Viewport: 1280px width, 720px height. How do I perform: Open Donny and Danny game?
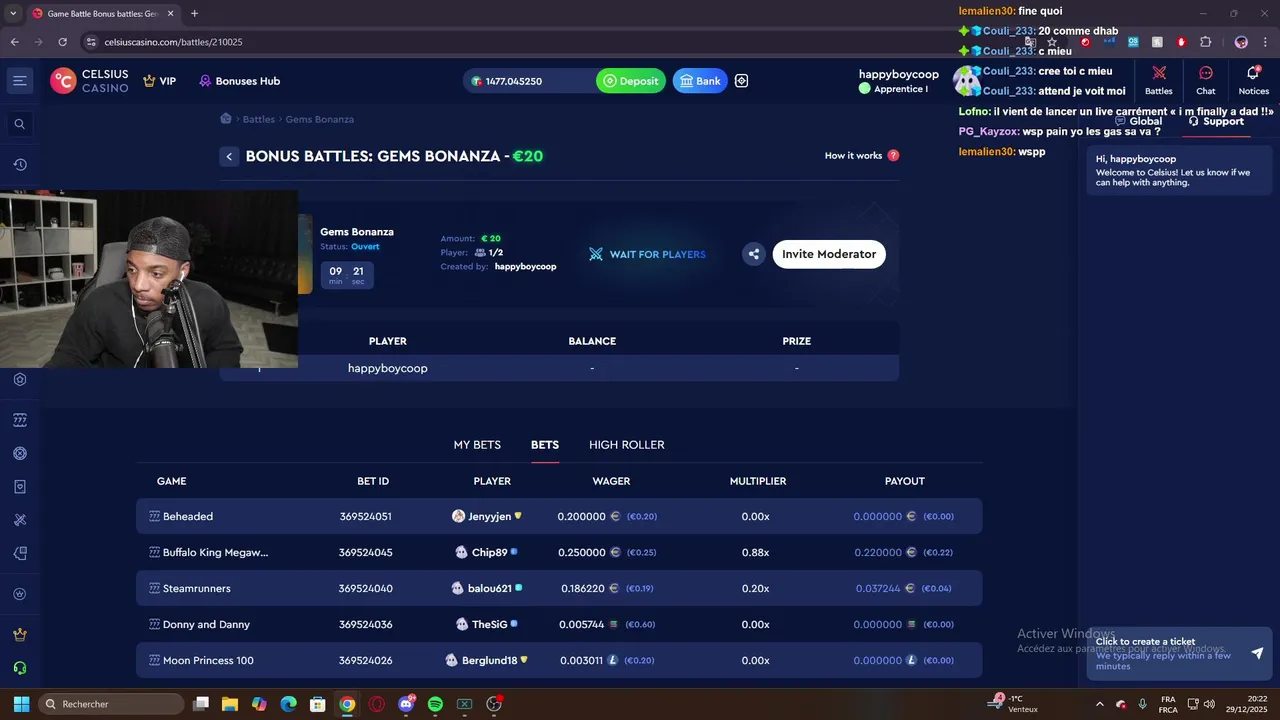pos(200,624)
